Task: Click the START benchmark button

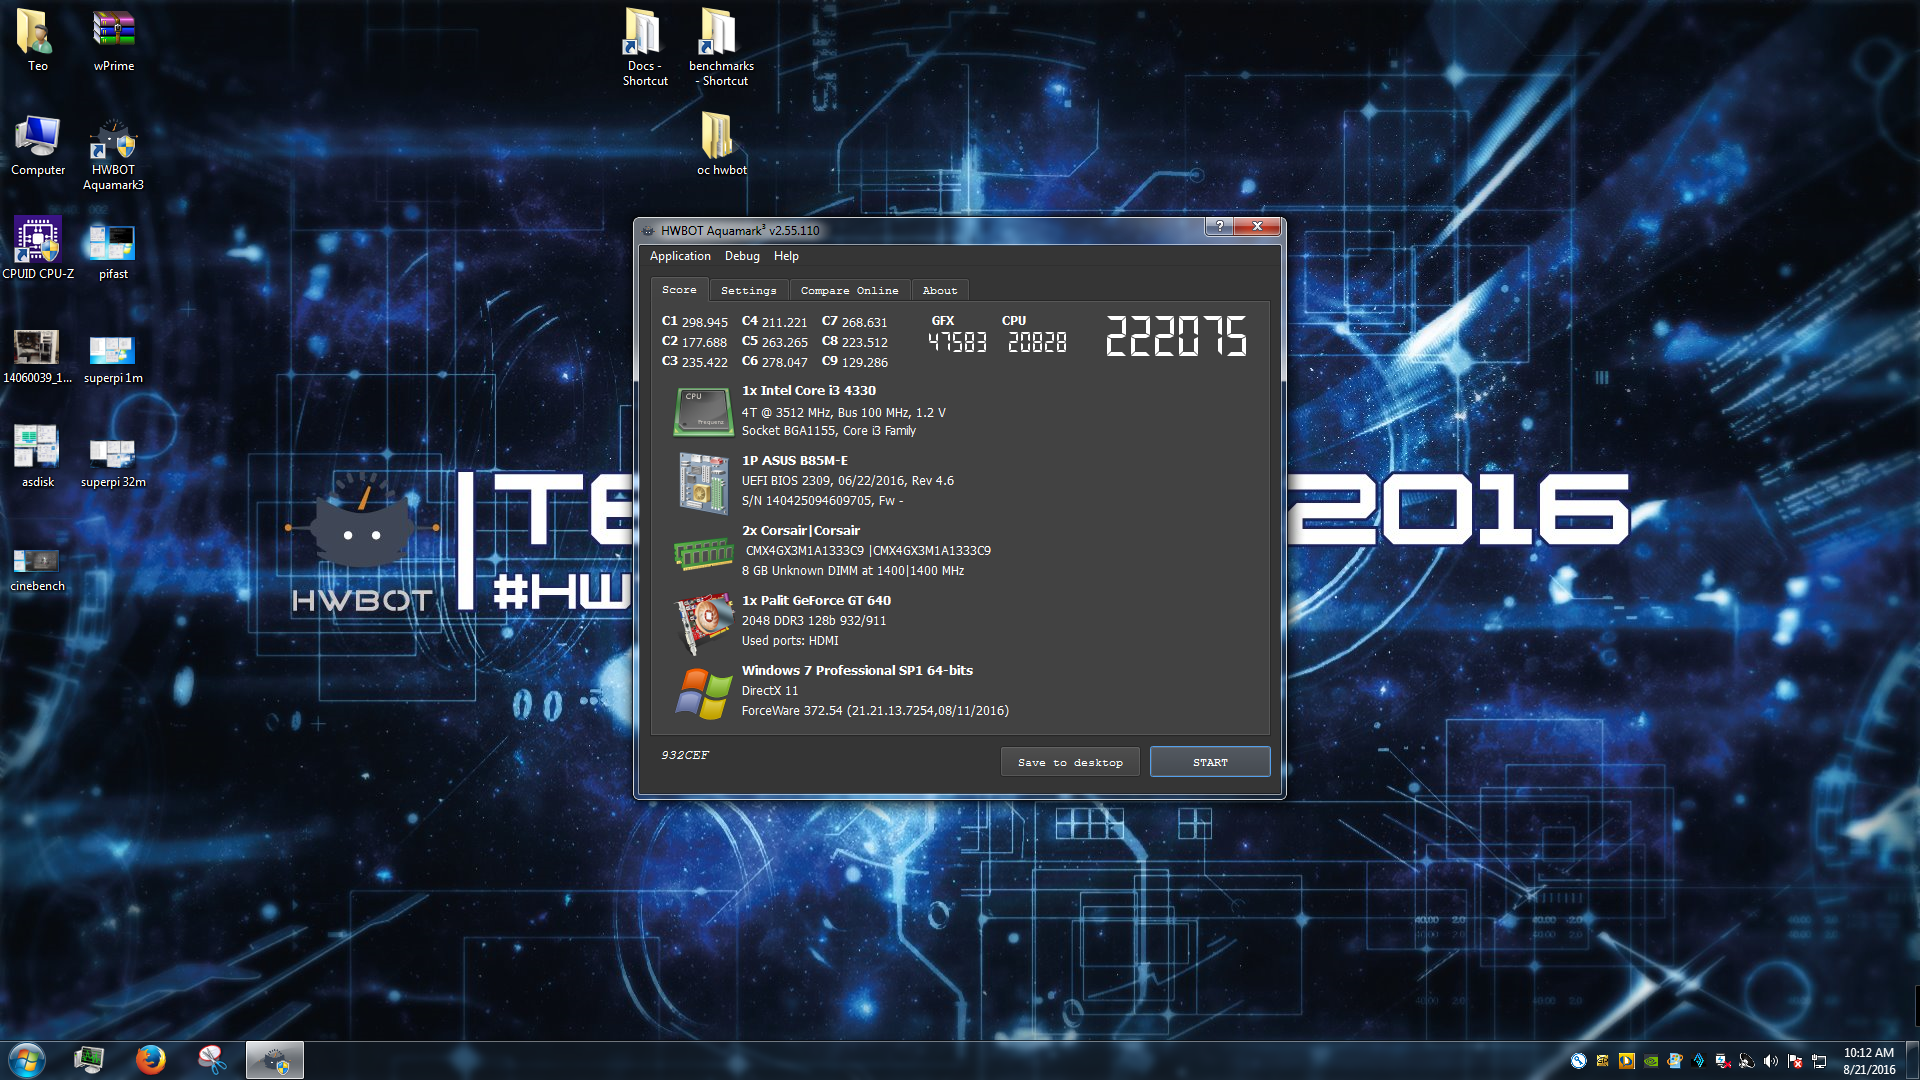Action: pyautogui.click(x=1210, y=762)
